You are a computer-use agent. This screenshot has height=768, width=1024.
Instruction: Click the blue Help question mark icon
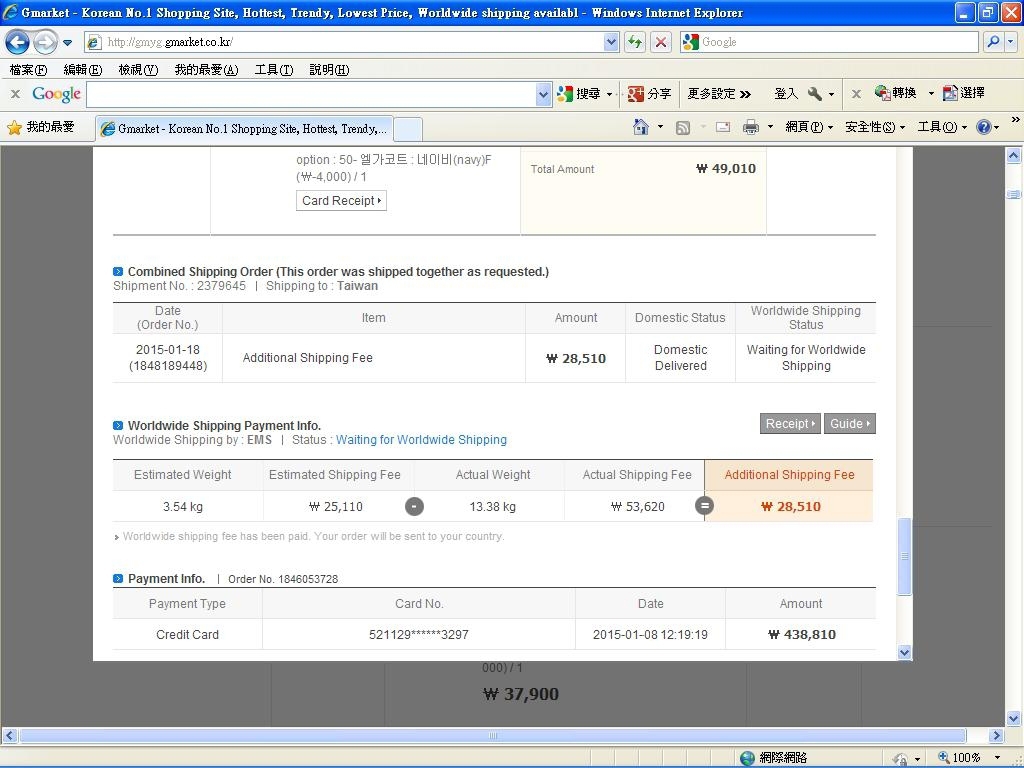click(x=984, y=127)
